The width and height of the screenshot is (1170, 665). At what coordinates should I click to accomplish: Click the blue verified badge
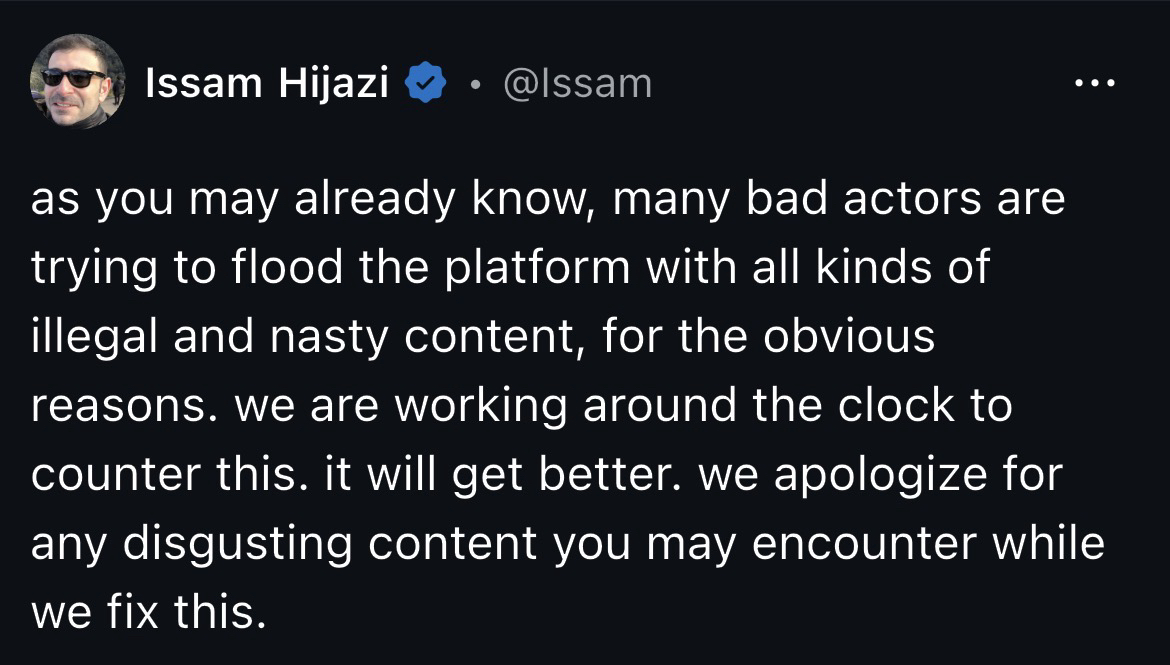[424, 84]
